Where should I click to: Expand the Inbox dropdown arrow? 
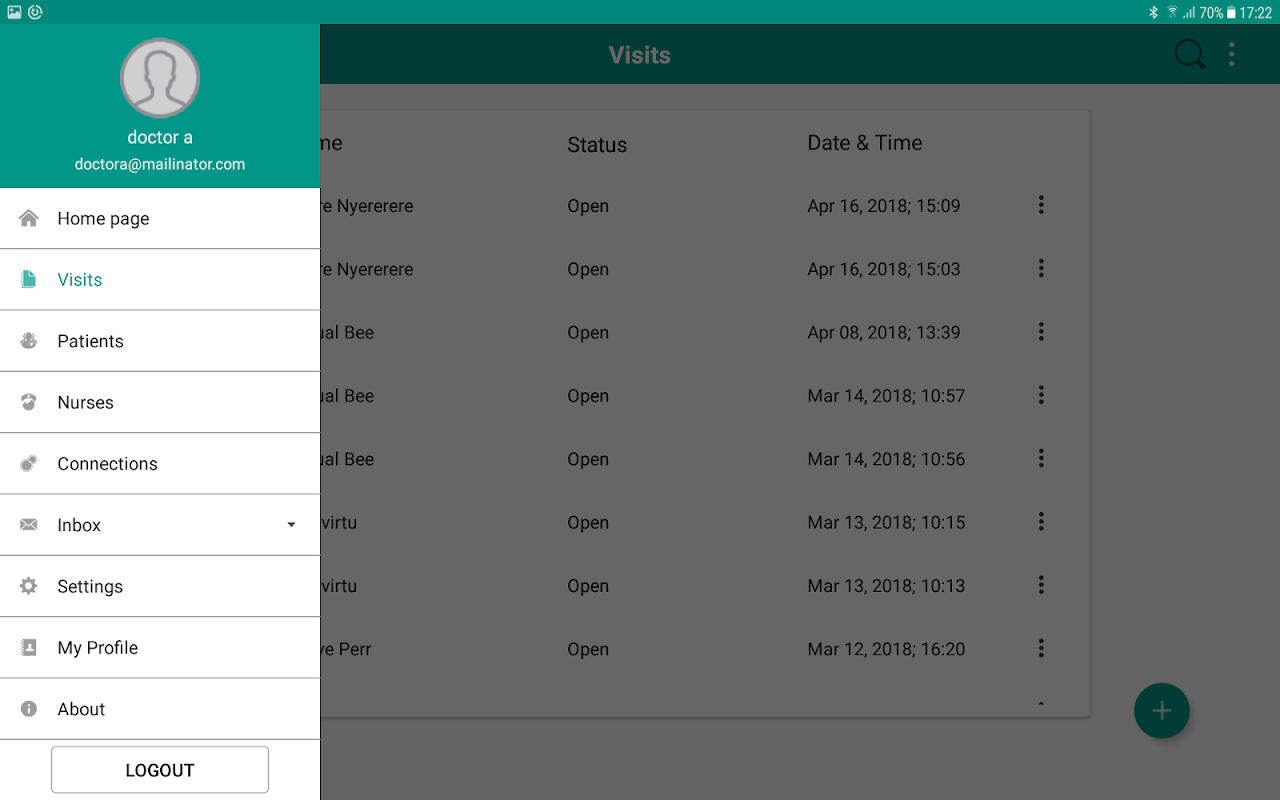291,525
